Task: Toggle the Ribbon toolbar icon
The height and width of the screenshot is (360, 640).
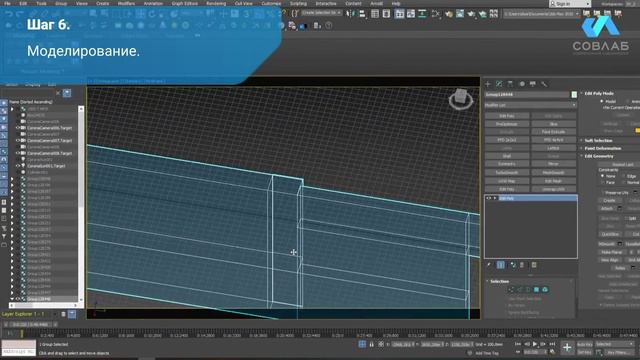Action: [400, 14]
